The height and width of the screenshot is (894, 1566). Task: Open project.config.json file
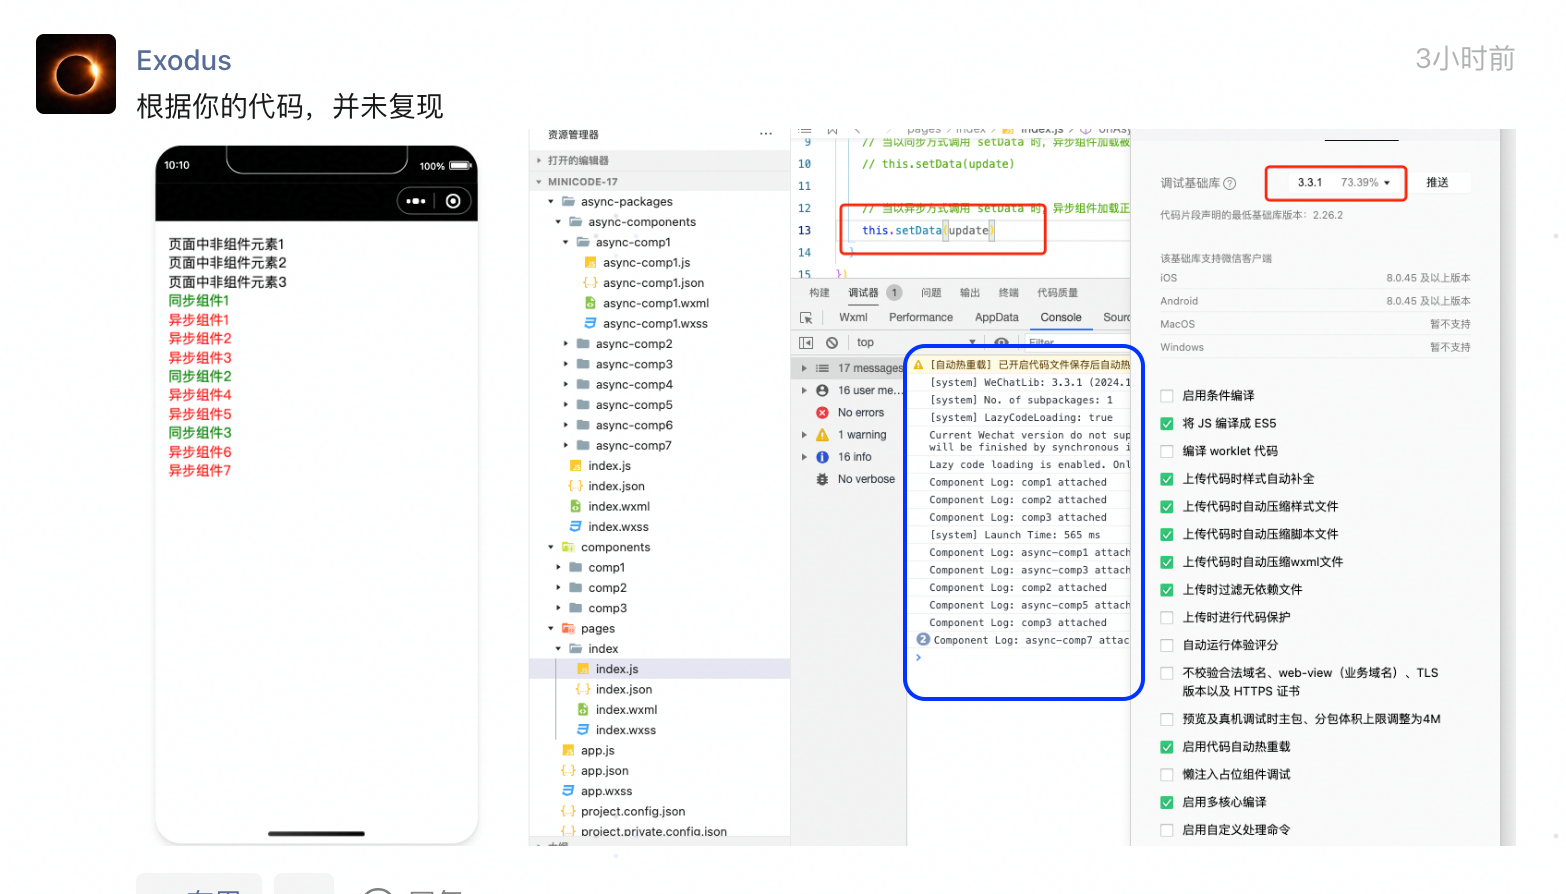click(x=633, y=812)
